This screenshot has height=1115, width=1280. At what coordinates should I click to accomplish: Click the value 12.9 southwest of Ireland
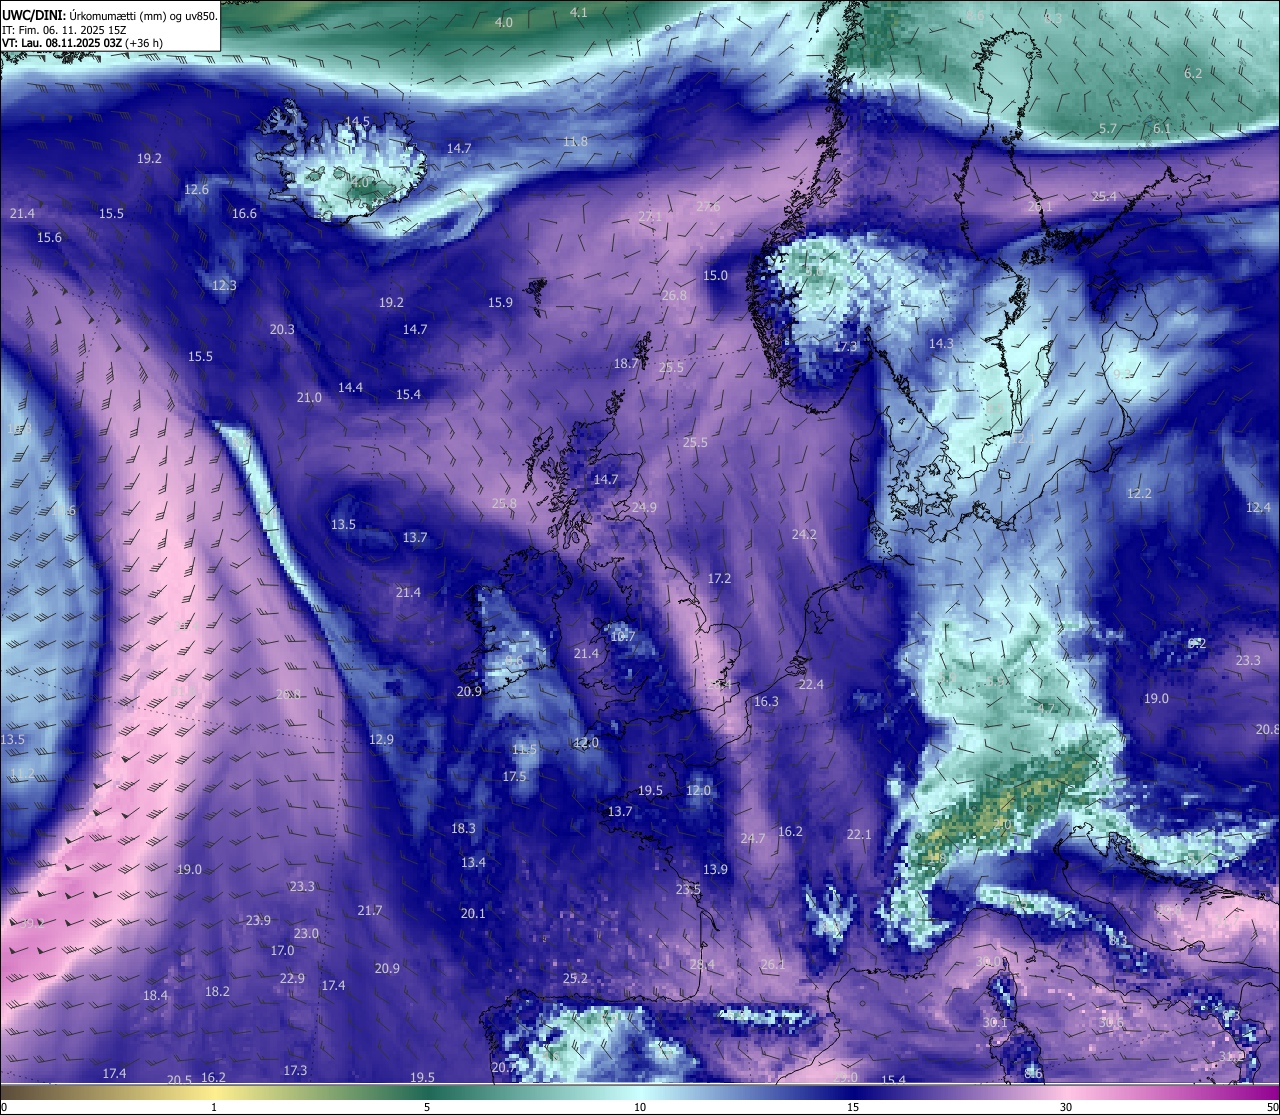tap(381, 739)
